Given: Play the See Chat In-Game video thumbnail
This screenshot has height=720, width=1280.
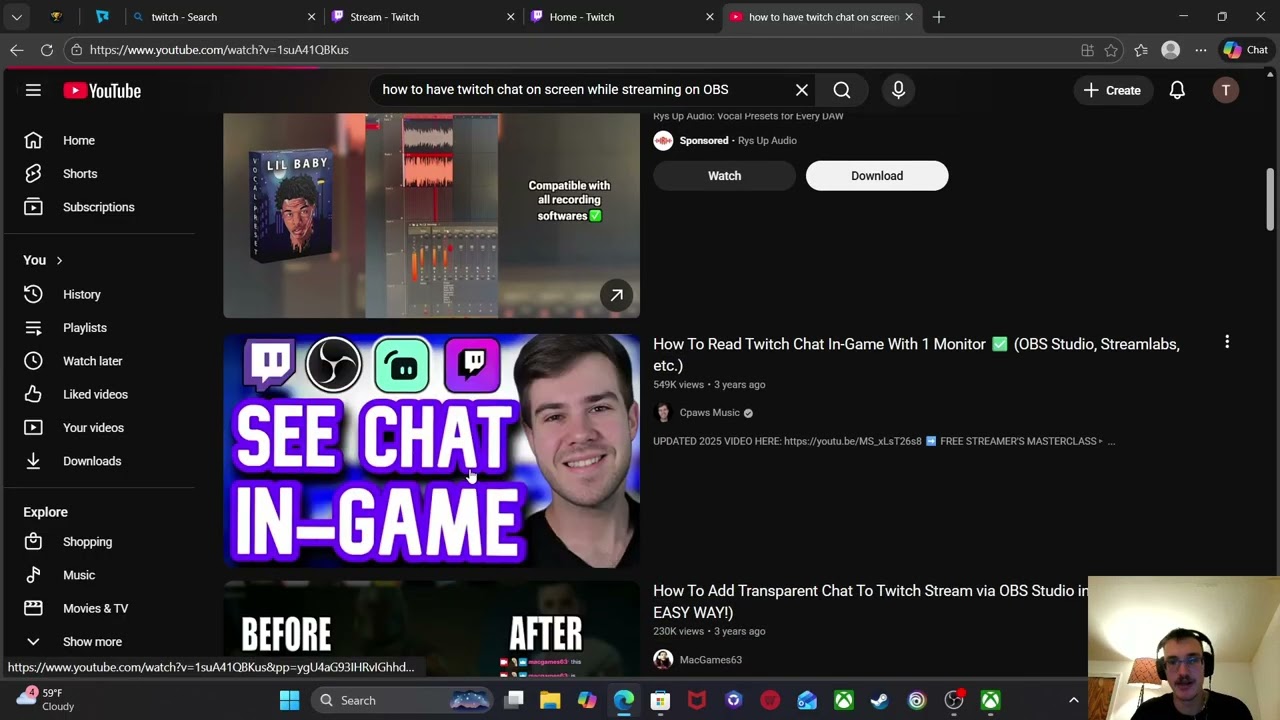Looking at the screenshot, I should tap(431, 451).
